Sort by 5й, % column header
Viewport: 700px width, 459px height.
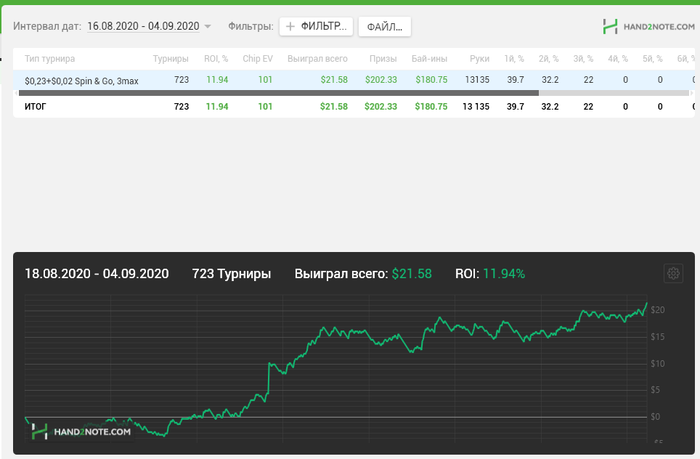(x=653, y=59)
